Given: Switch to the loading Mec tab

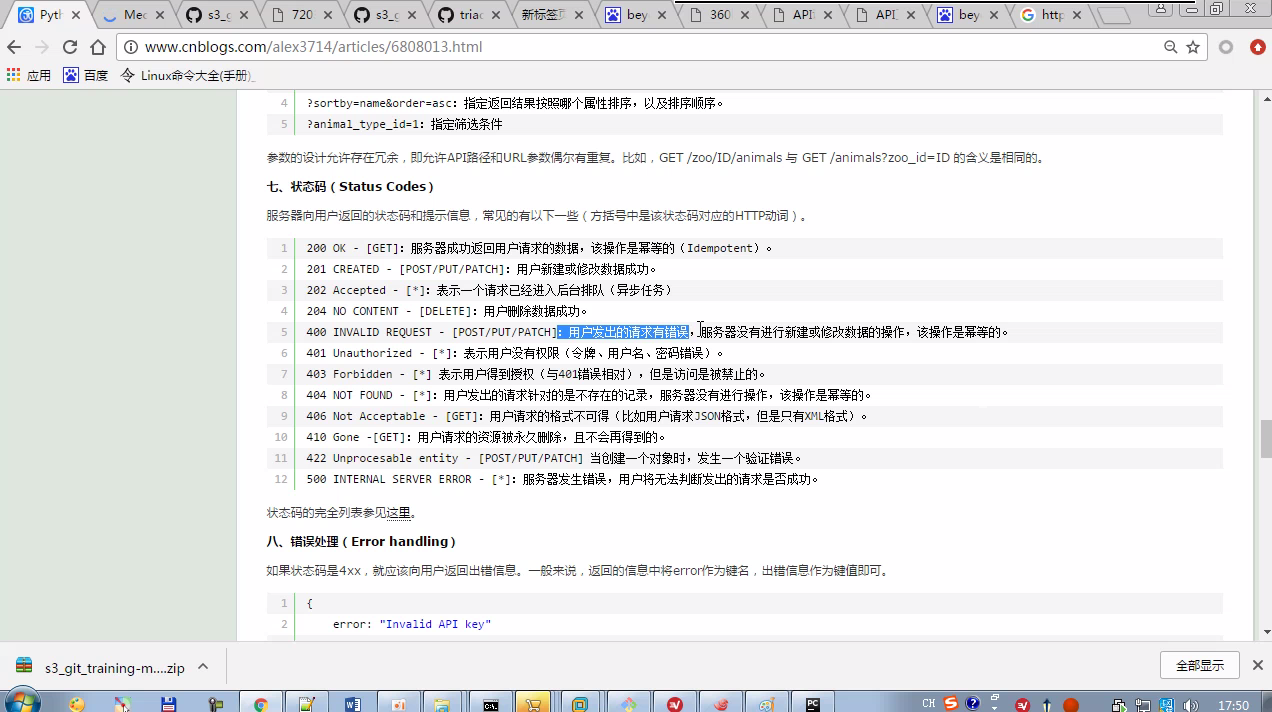Looking at the screenshot, I should (135, 15).
